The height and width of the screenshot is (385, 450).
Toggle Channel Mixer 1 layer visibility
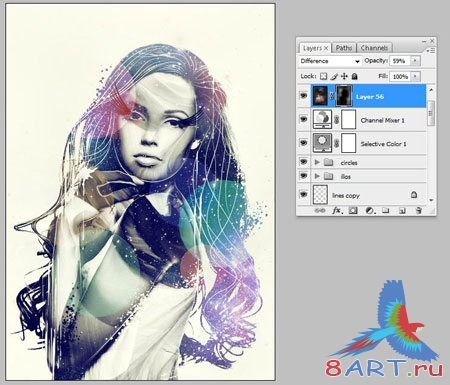(303, 119)
